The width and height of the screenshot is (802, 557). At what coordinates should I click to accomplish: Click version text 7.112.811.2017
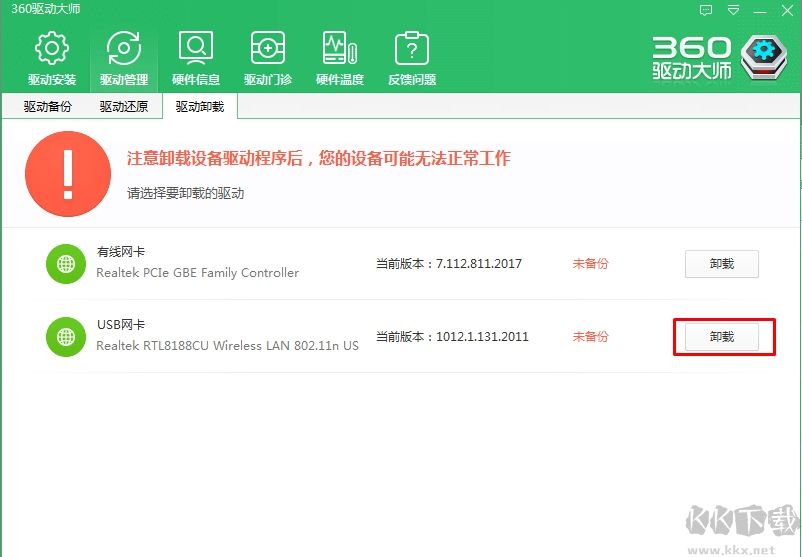479,264
